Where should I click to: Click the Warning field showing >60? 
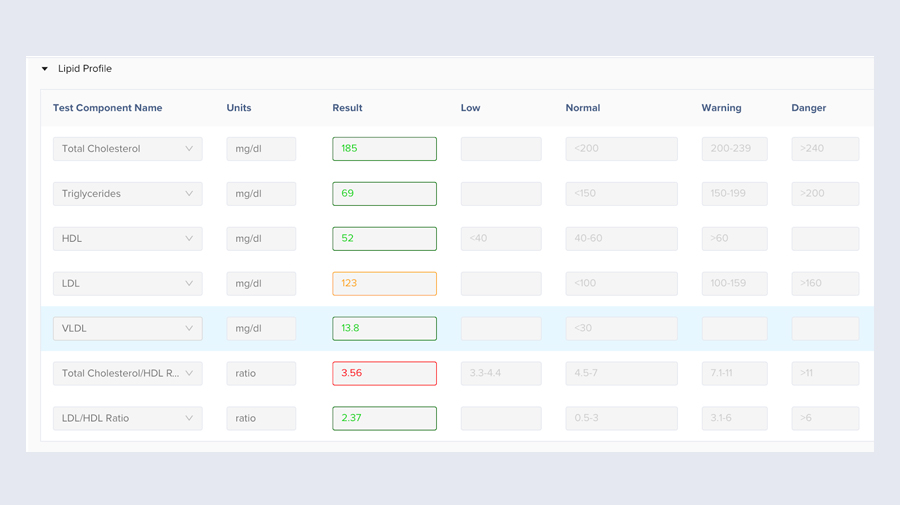tap(735, 239)
